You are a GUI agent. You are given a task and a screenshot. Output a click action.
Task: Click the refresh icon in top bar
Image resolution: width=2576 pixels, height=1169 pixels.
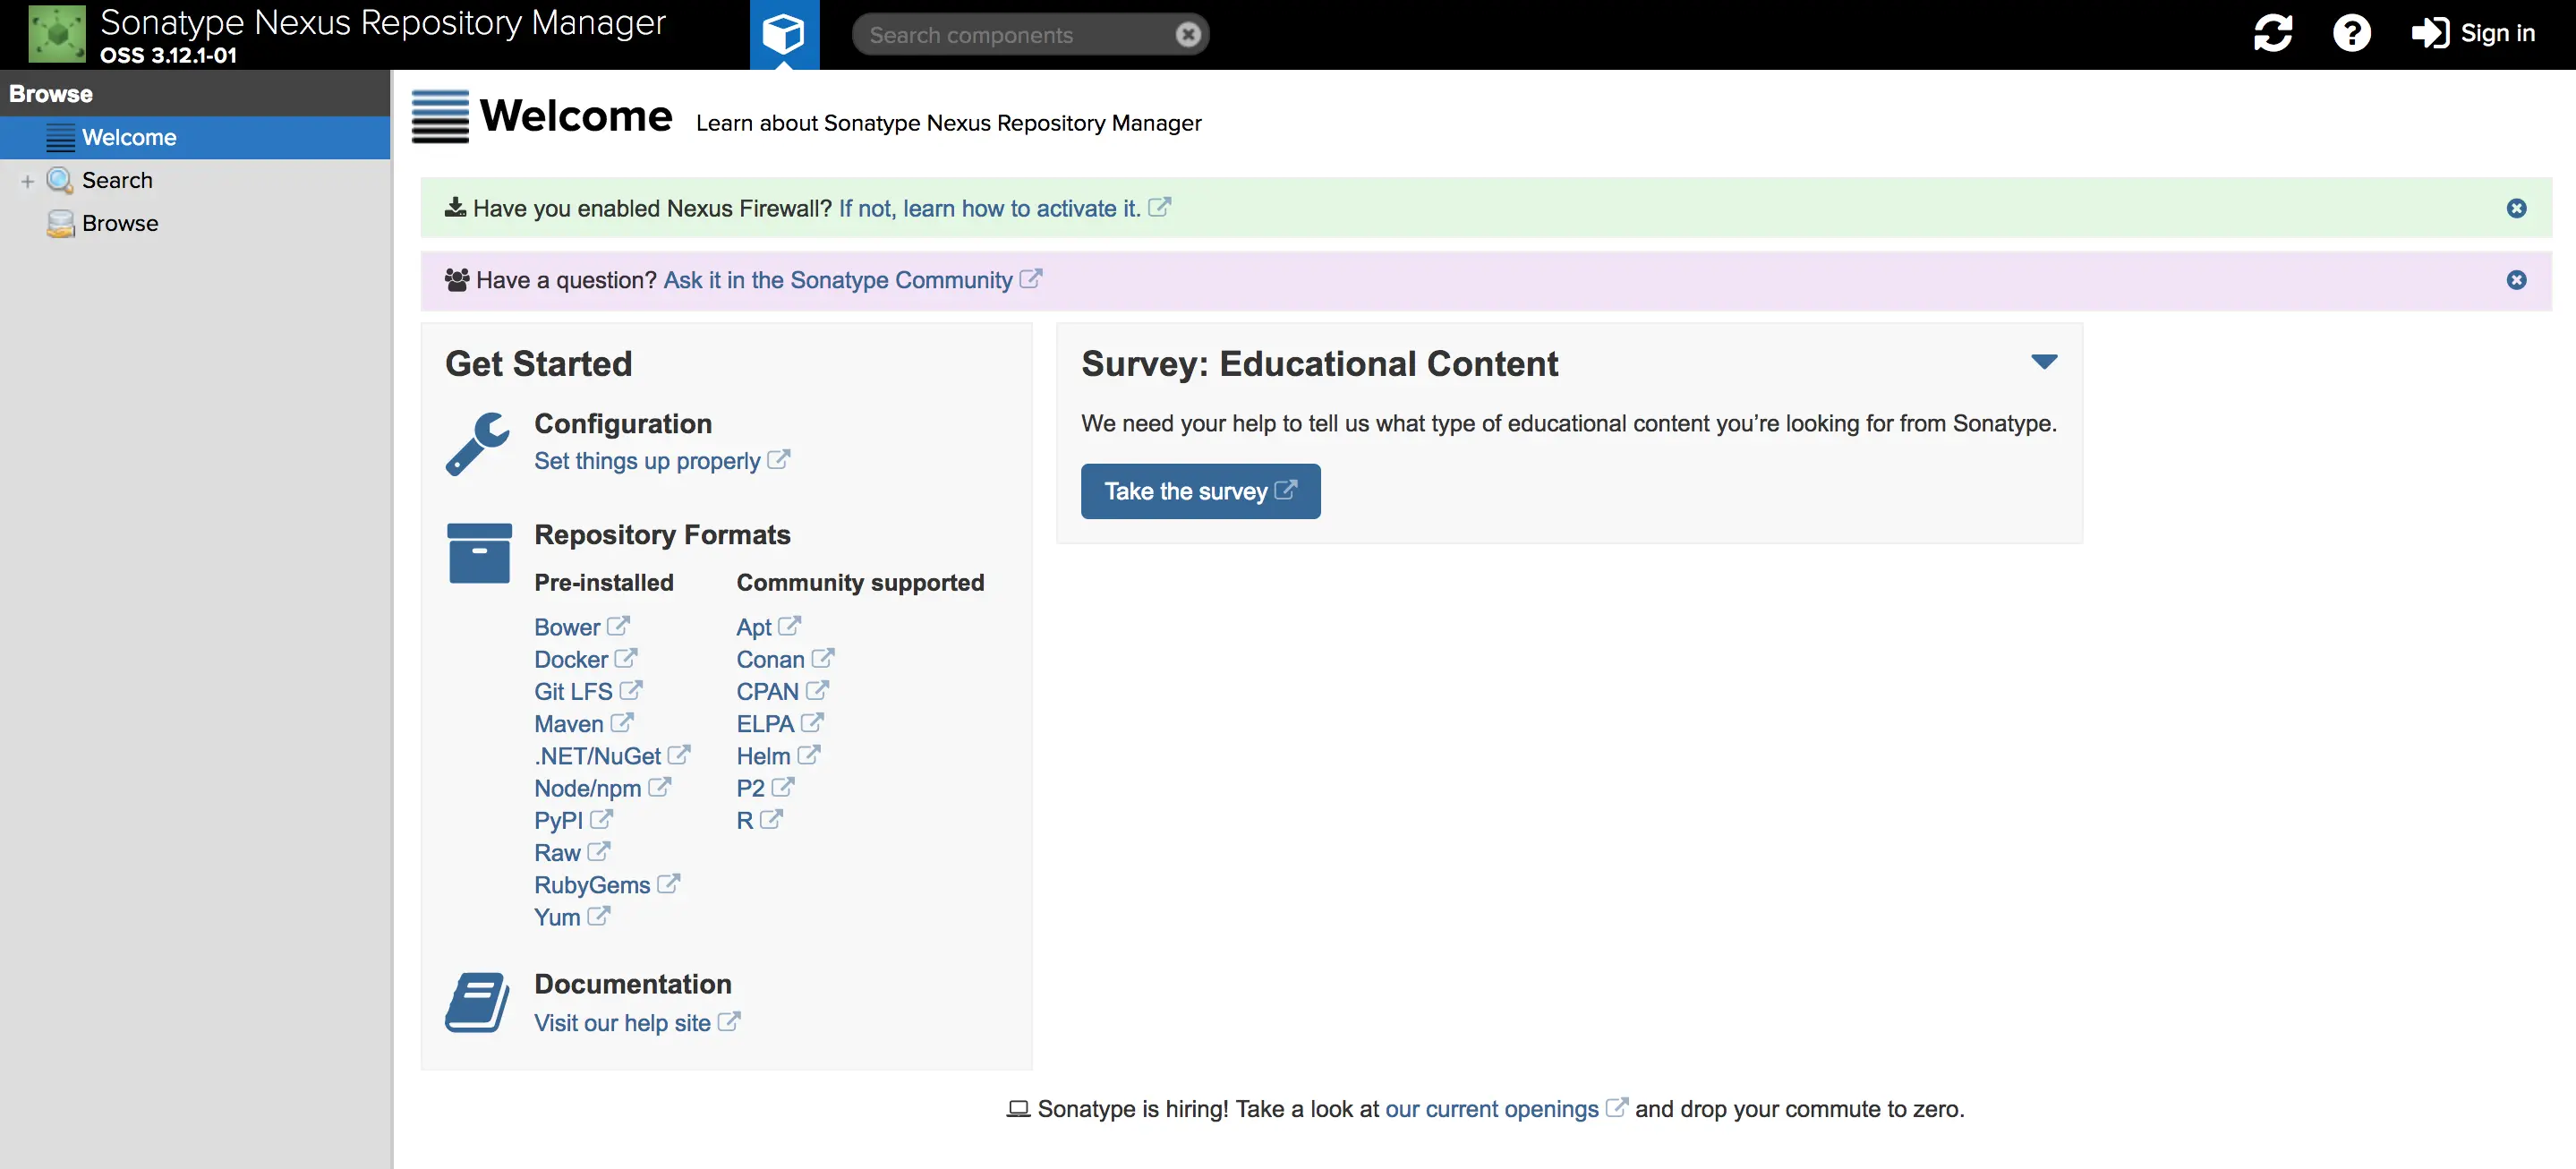[2272, 33]
